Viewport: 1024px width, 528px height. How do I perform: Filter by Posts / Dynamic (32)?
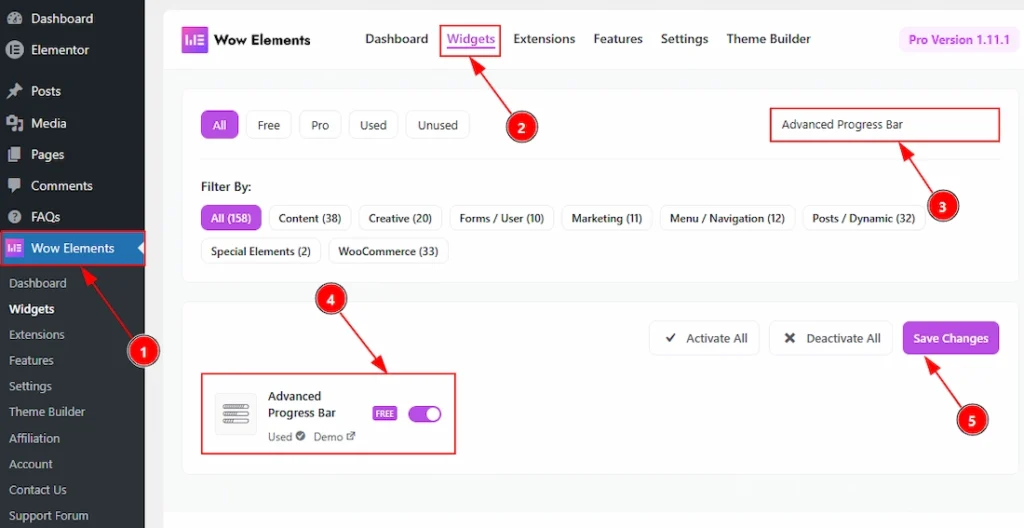click(x=864, y=218)
